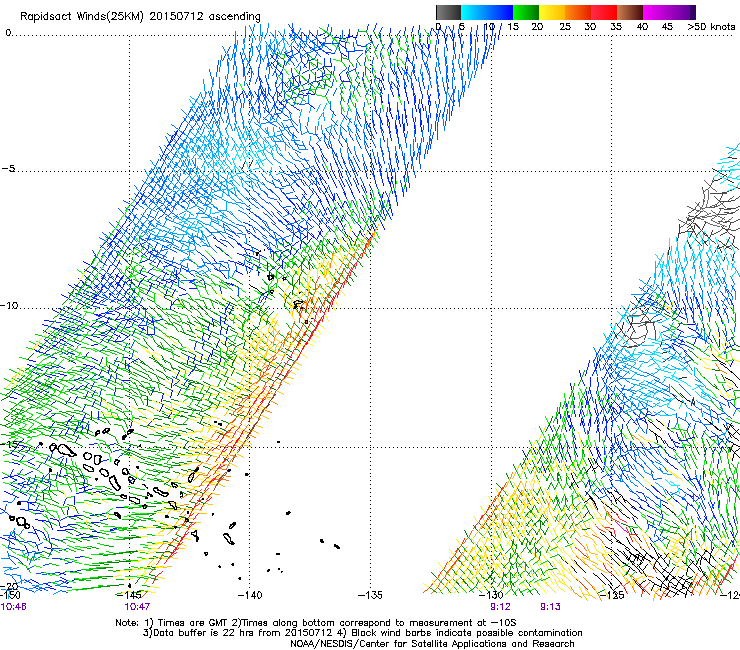Click the gray 0-5 knots legend swatch

tap(448, 12)
